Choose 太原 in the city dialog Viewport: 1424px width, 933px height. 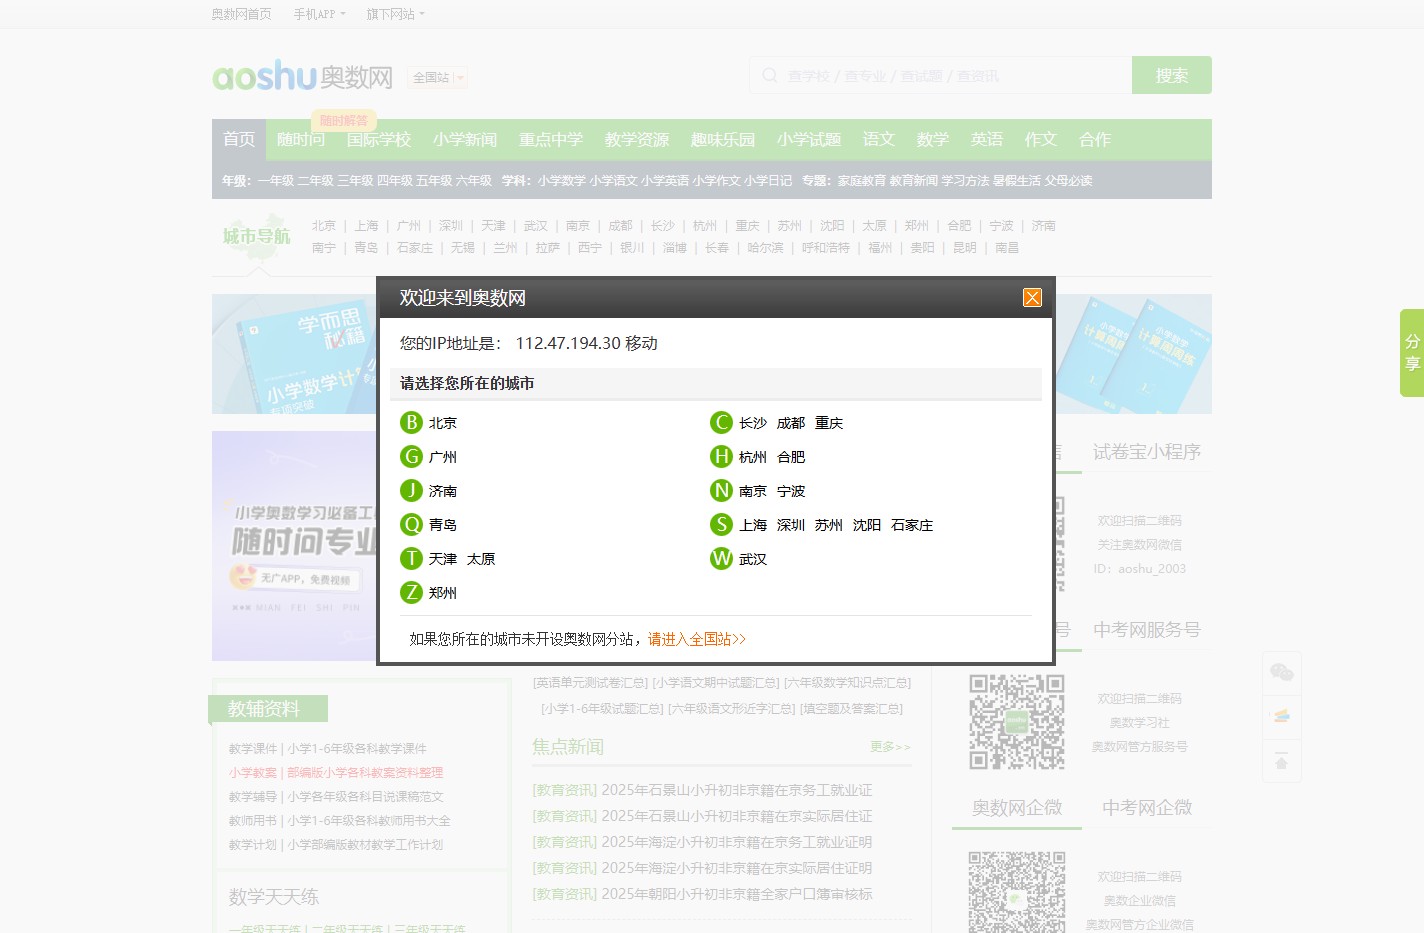pyautogui.click(x=481, y=559)
